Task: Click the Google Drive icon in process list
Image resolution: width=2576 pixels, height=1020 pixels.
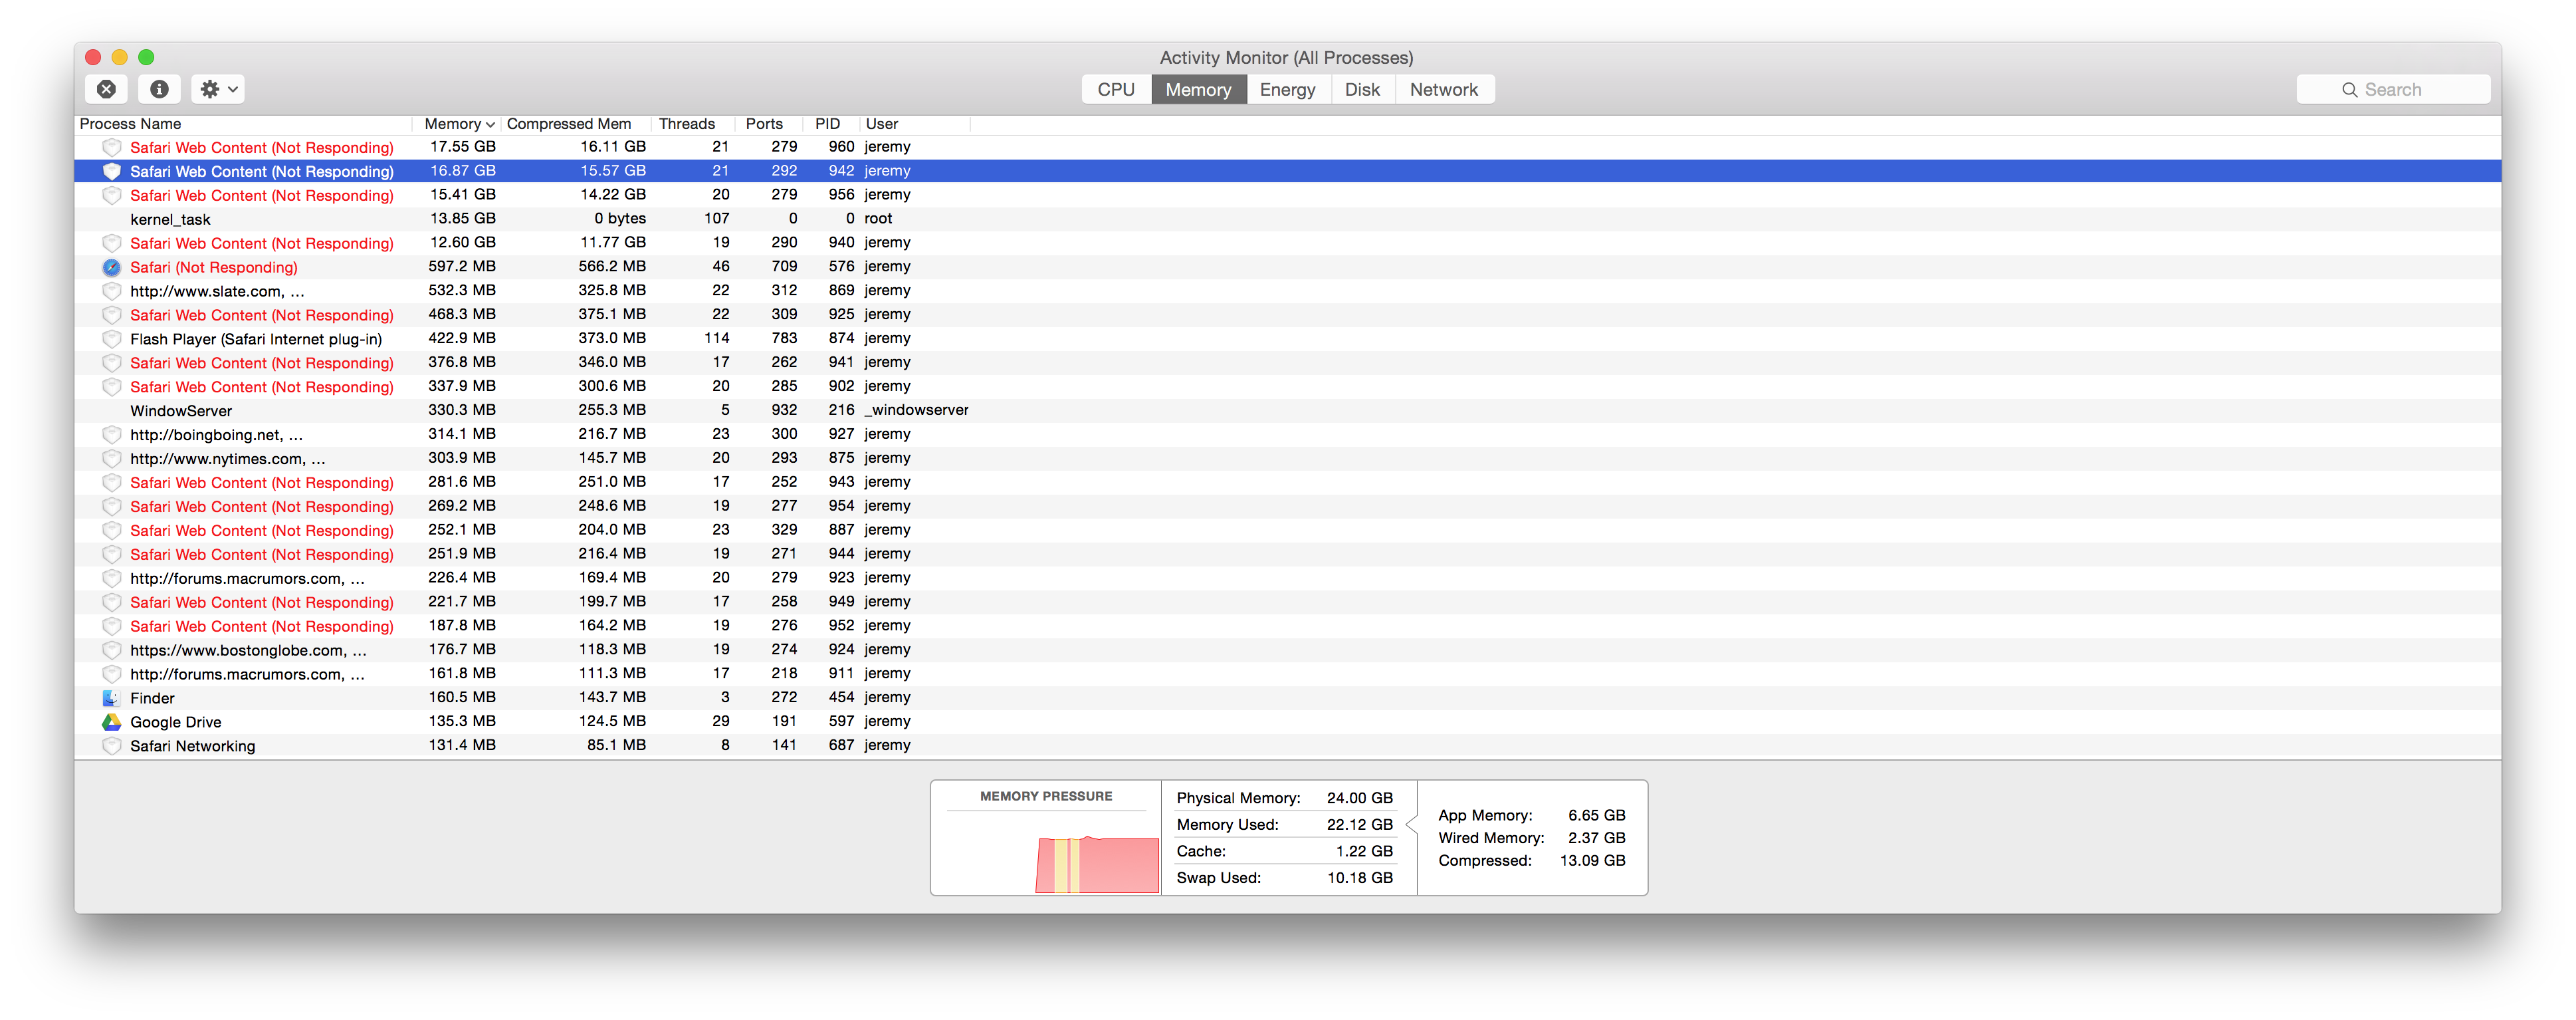Action: click(111, 722)
